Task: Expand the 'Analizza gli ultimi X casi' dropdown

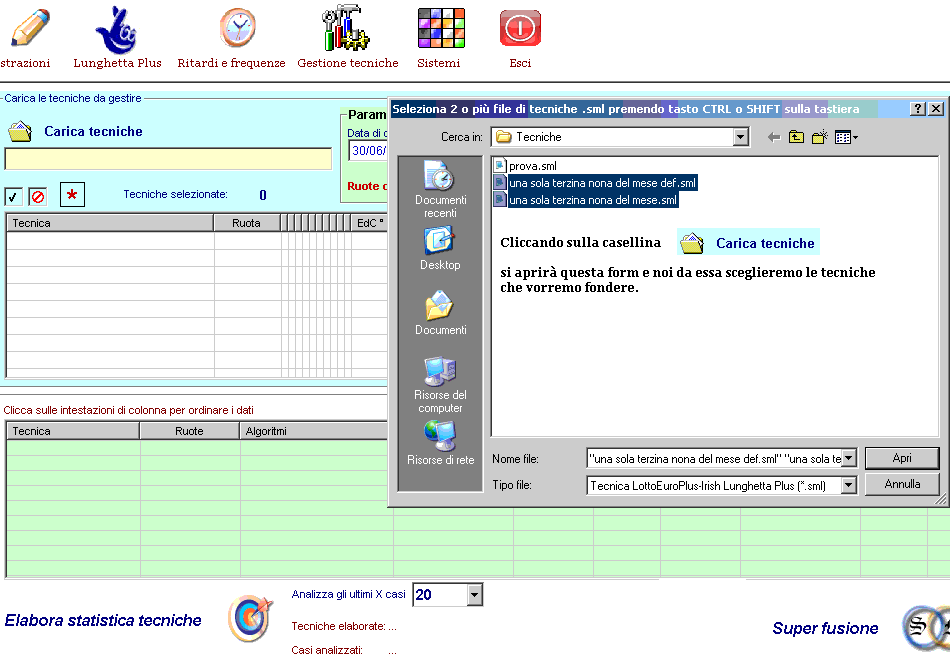Action: click(x=474, y=594)
